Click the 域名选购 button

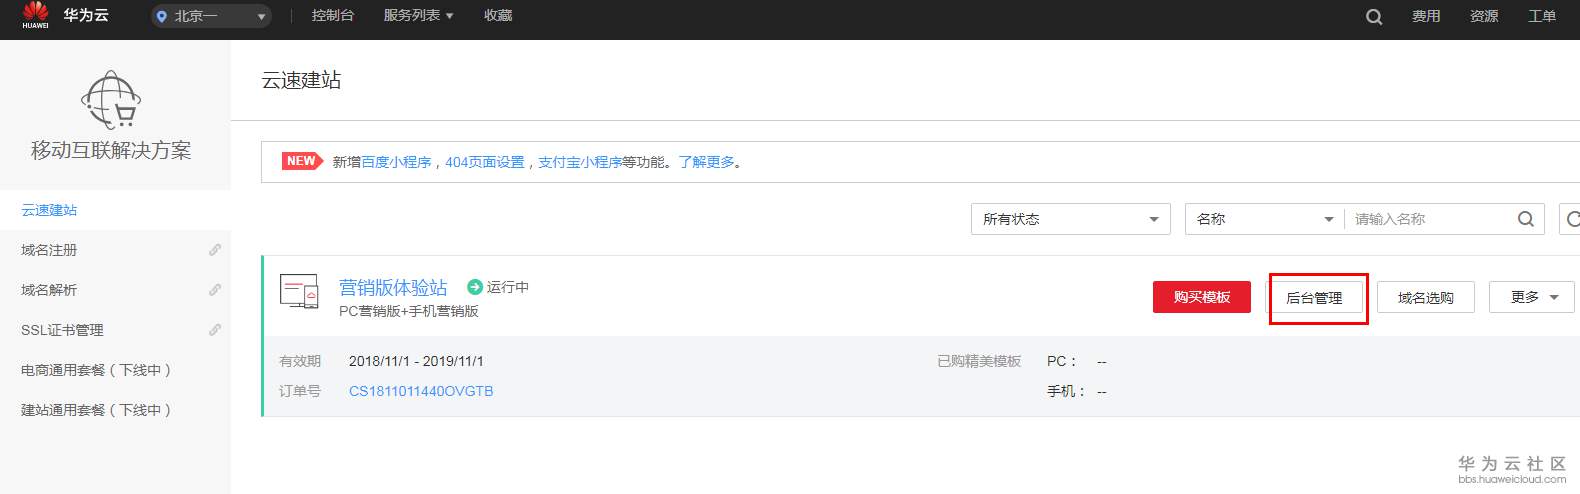click(x=1426, y=297)
